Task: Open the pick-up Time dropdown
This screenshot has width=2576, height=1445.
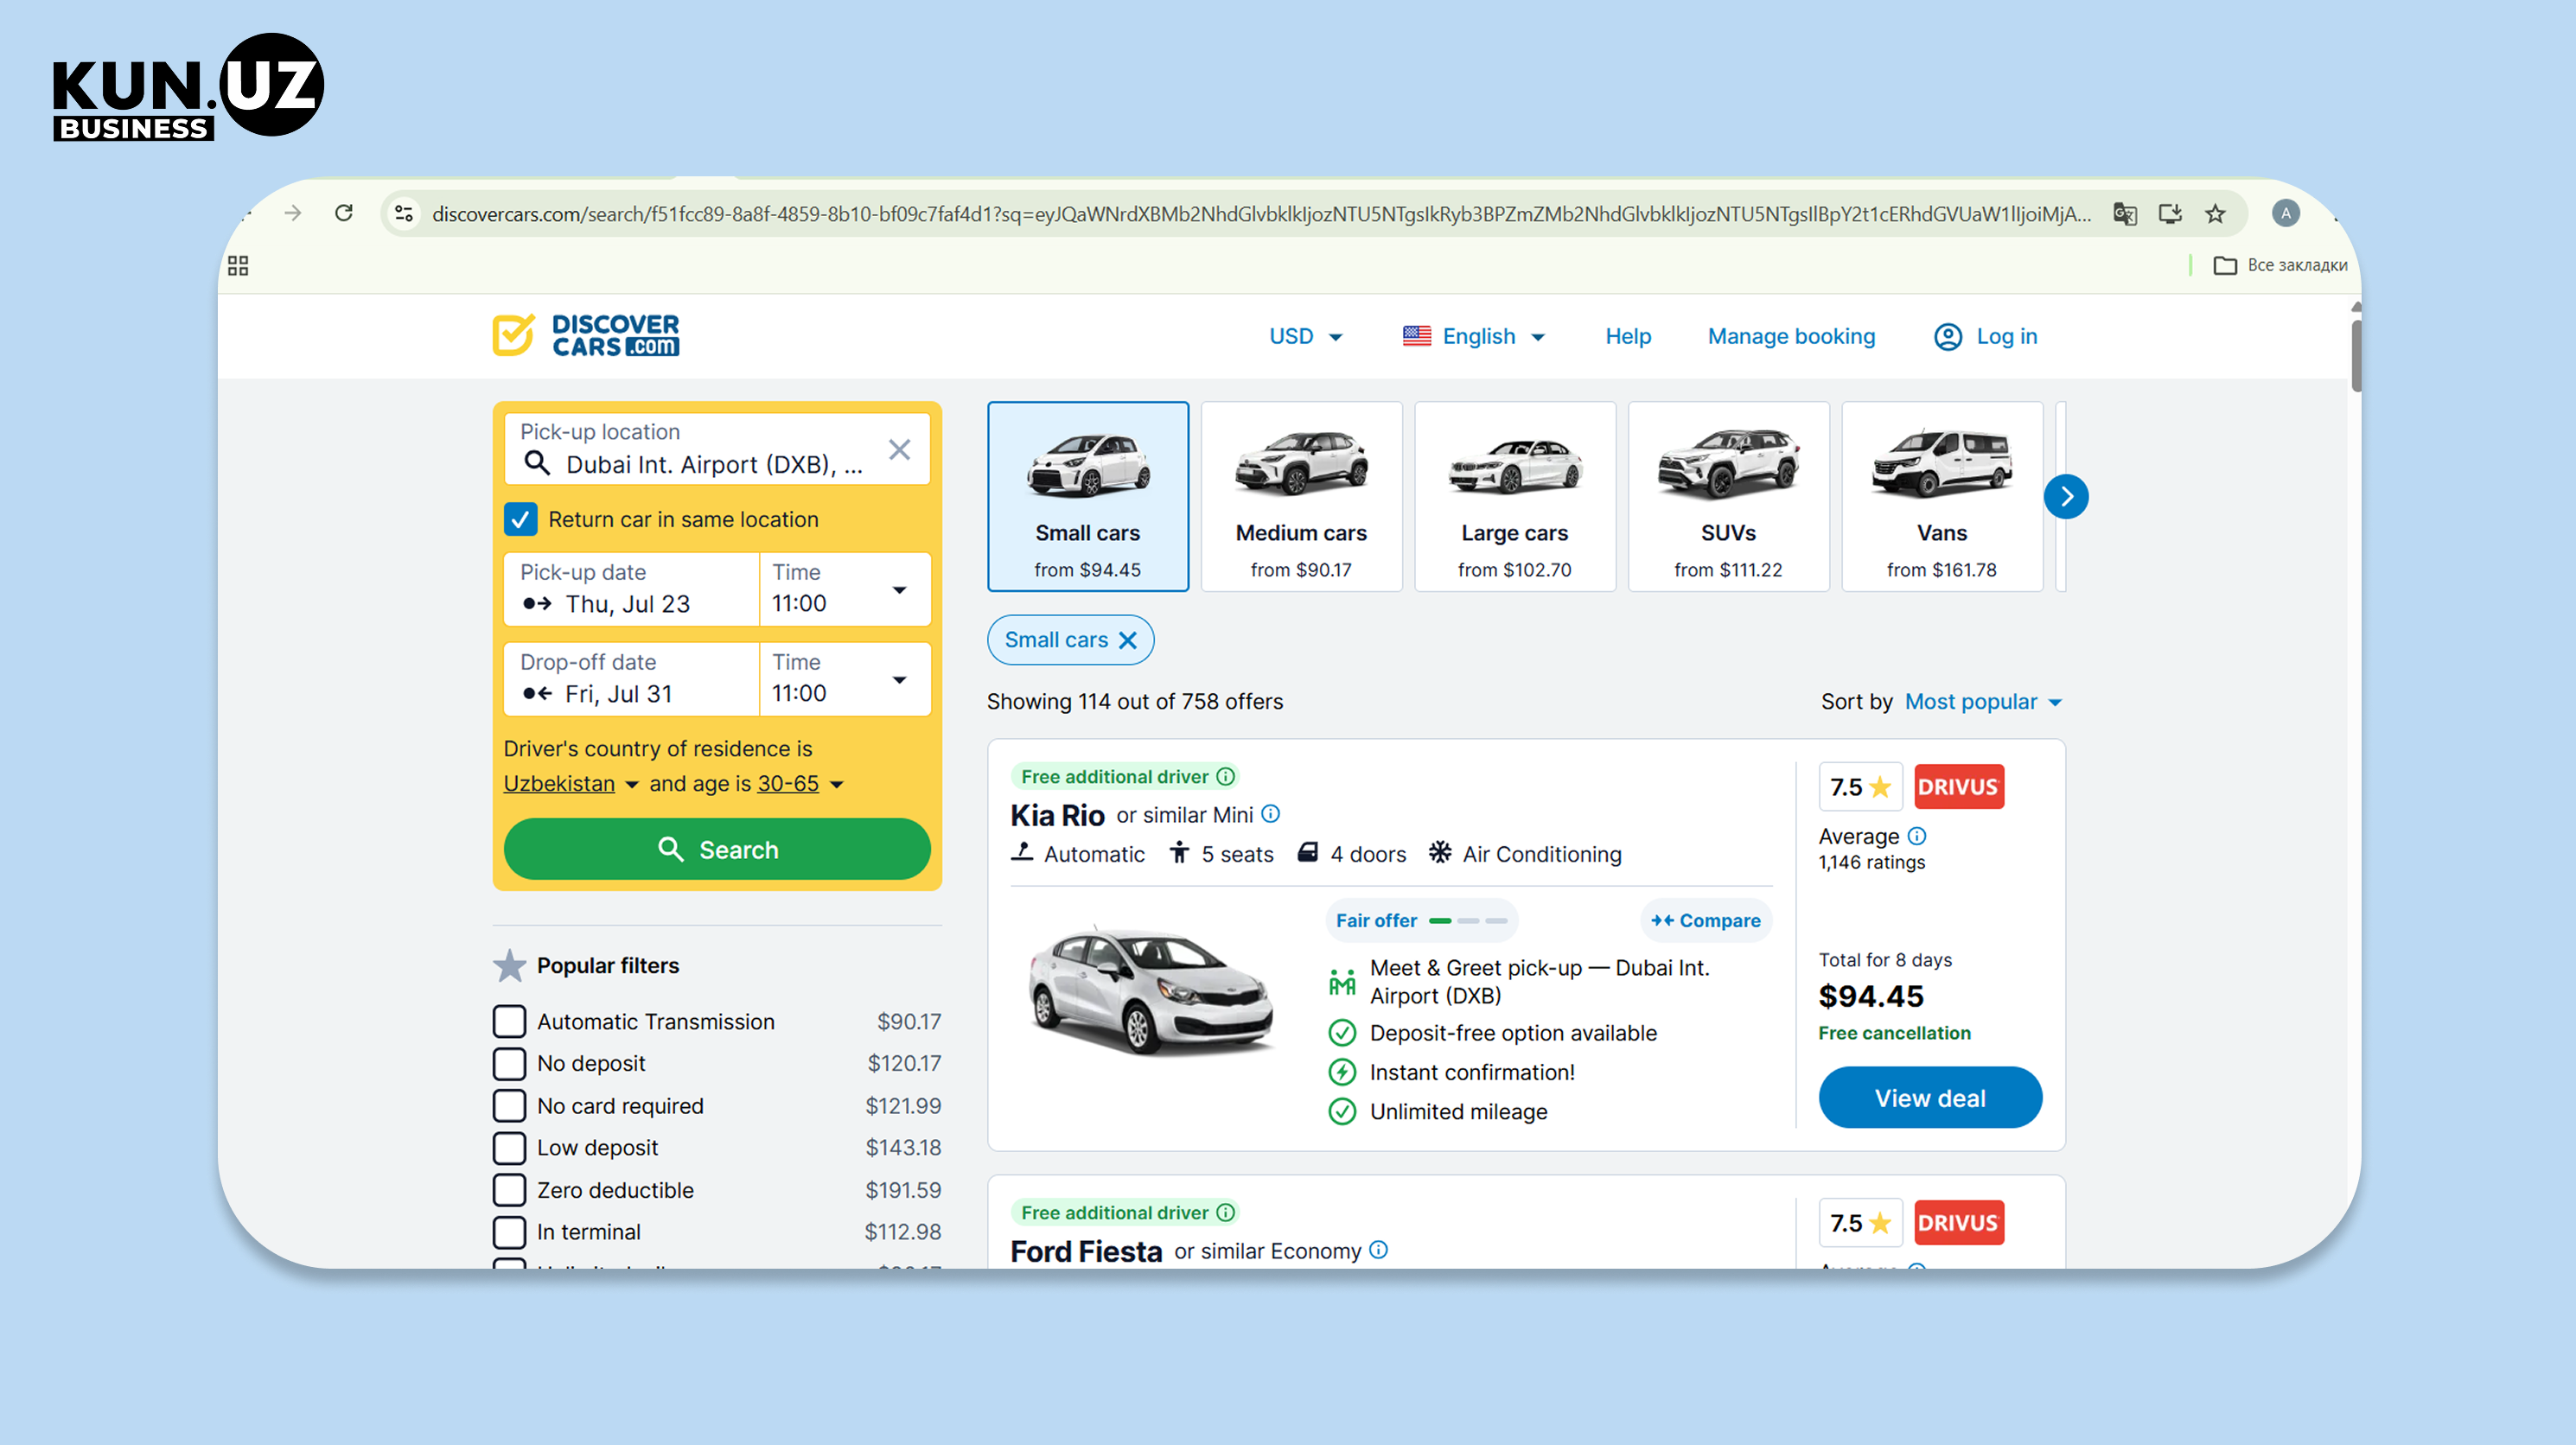Action: (845, 589)
